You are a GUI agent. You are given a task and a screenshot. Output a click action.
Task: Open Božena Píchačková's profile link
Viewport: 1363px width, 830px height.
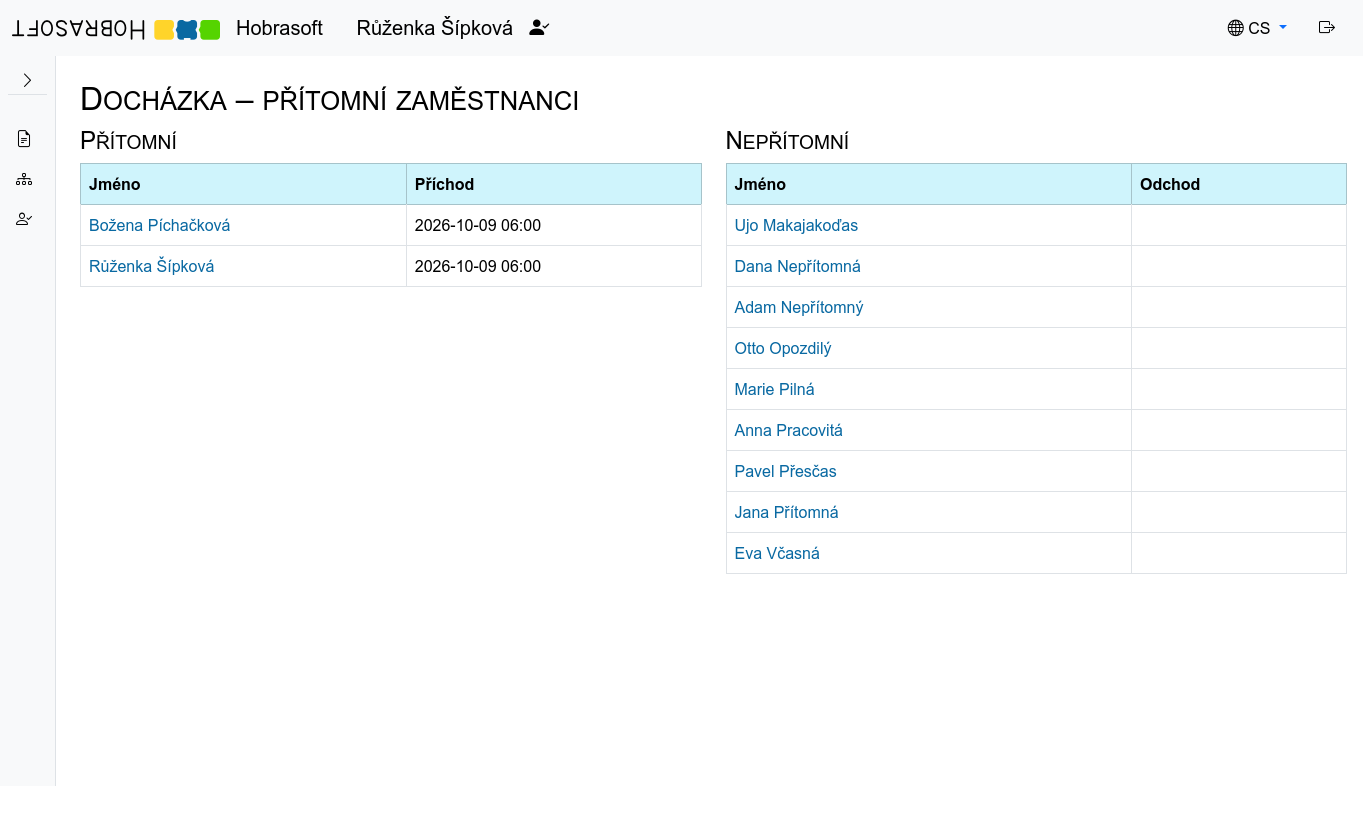tap(160, 225)
